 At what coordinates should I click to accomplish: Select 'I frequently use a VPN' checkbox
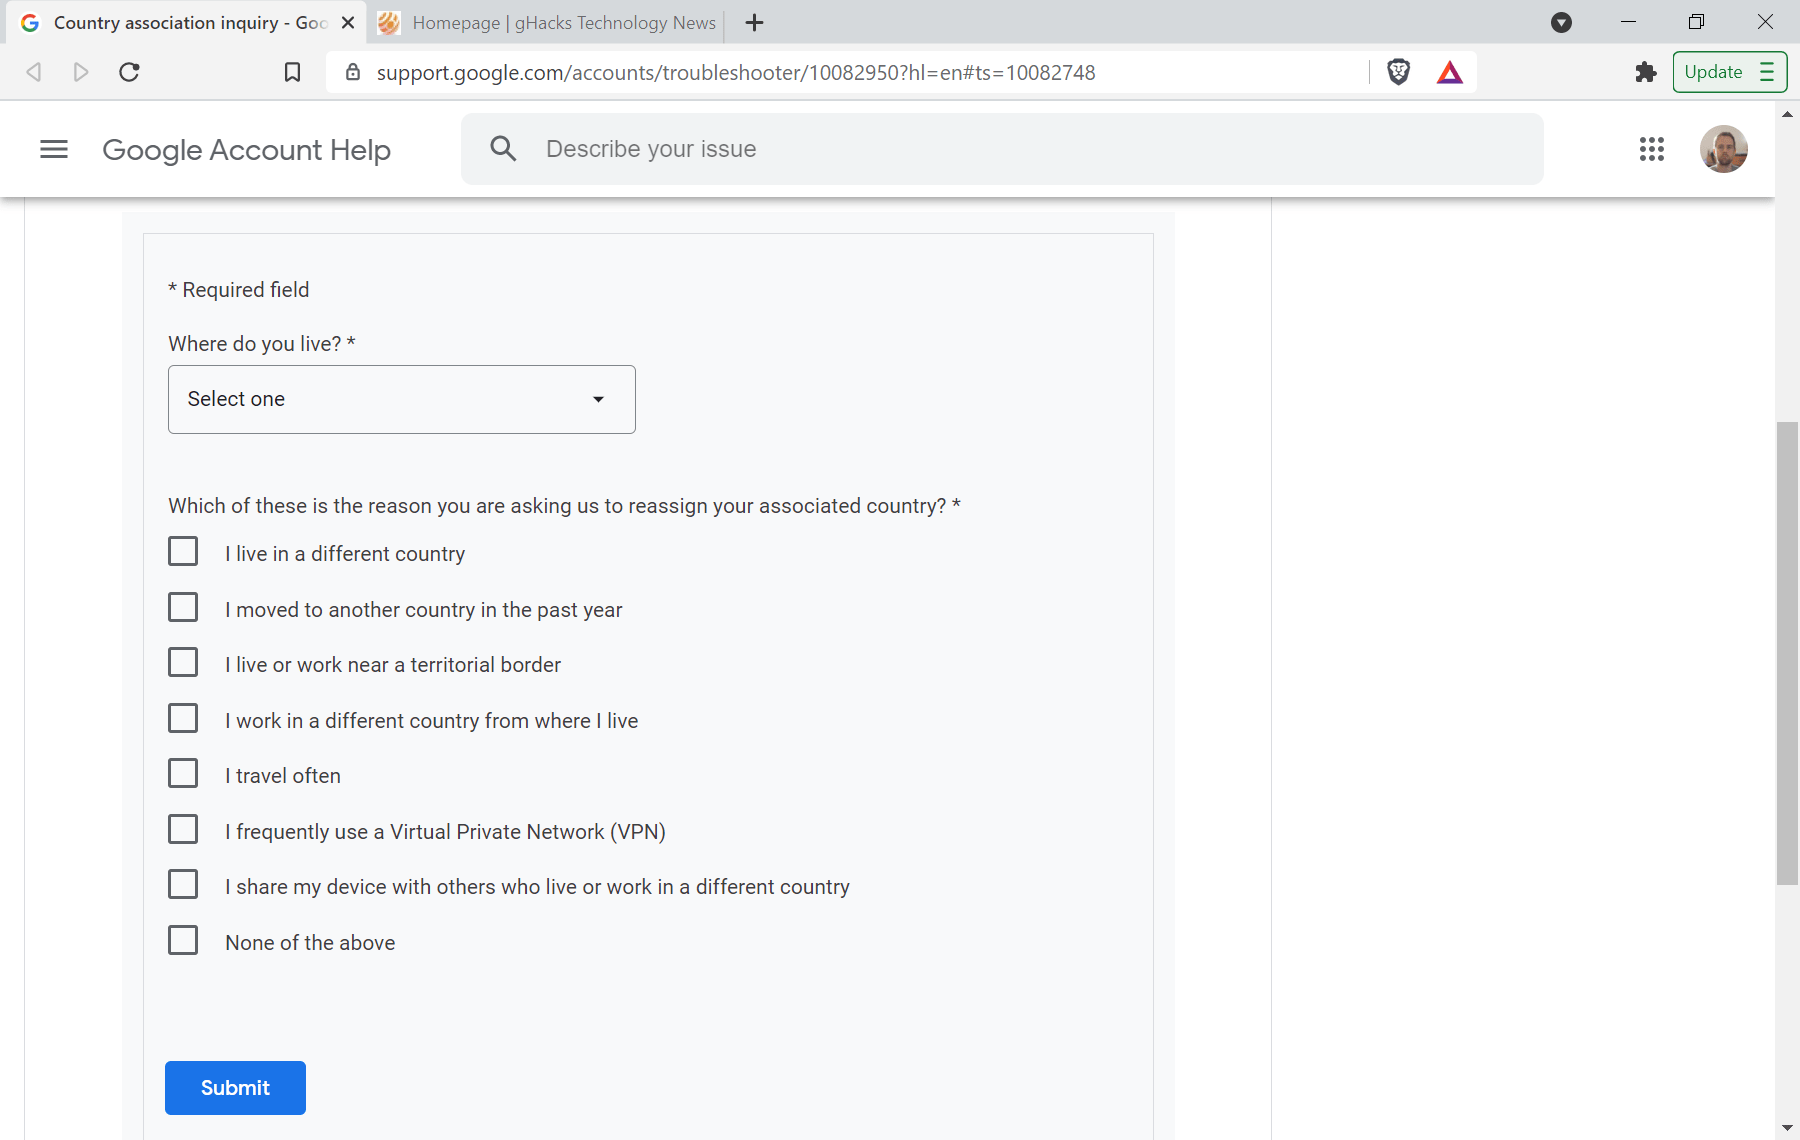(x=183, y=828)
